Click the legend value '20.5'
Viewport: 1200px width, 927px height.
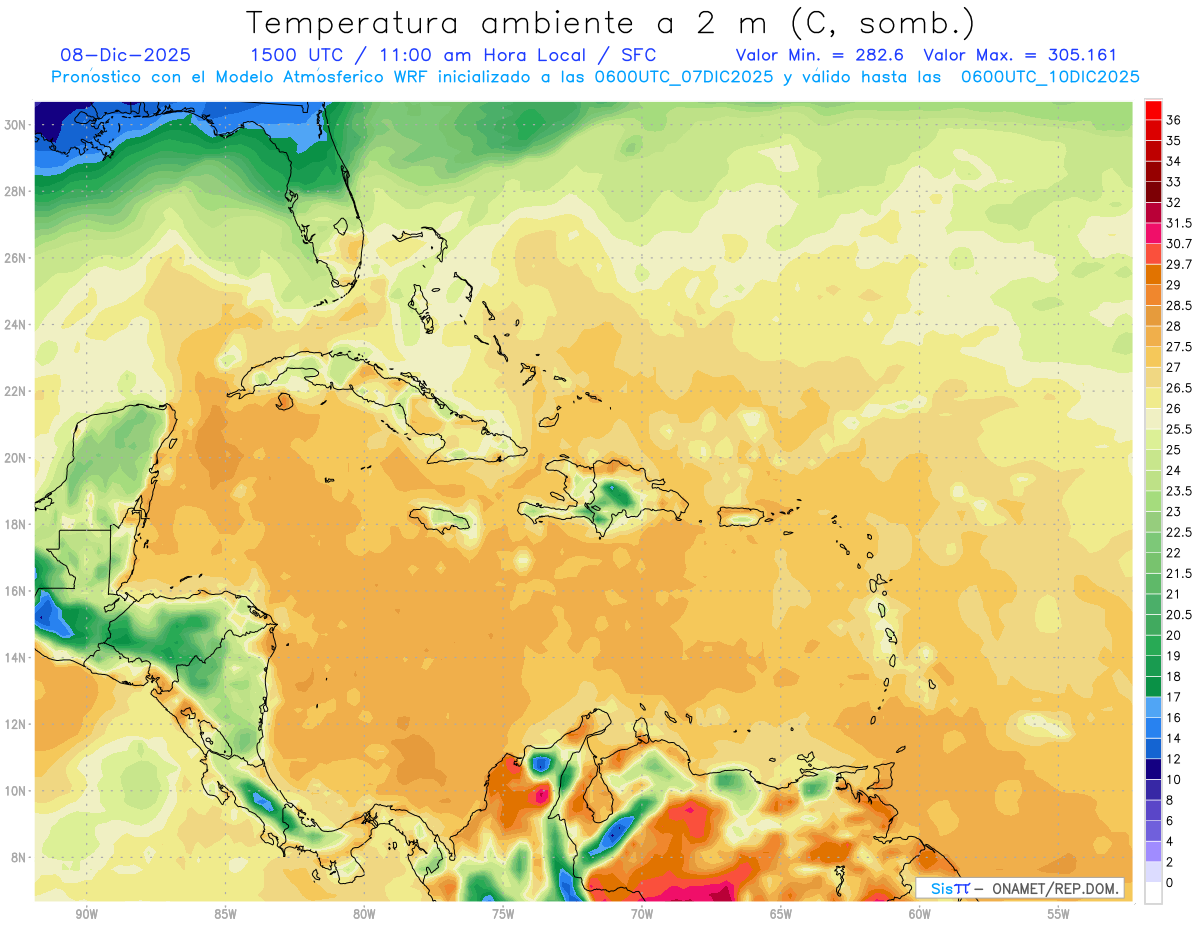click(x=1179, y=615)
